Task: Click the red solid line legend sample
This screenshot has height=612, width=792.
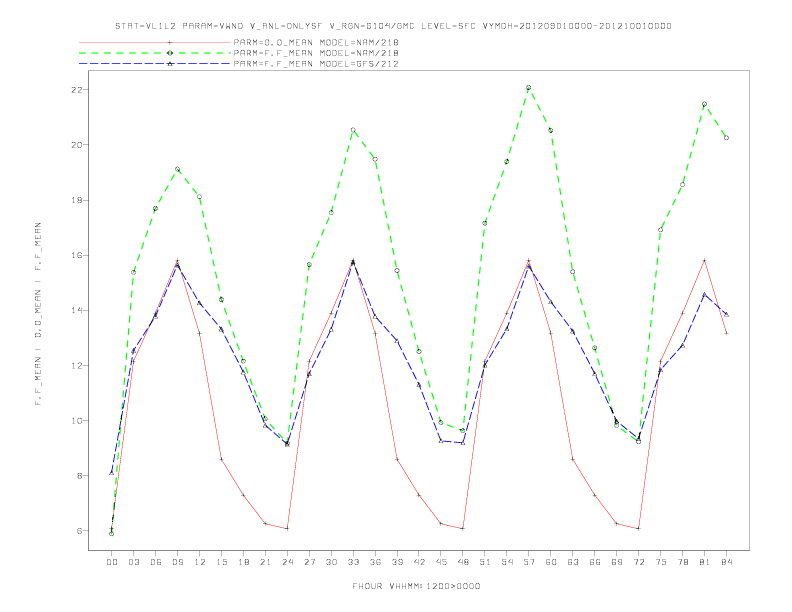Action: click(155, 42)
